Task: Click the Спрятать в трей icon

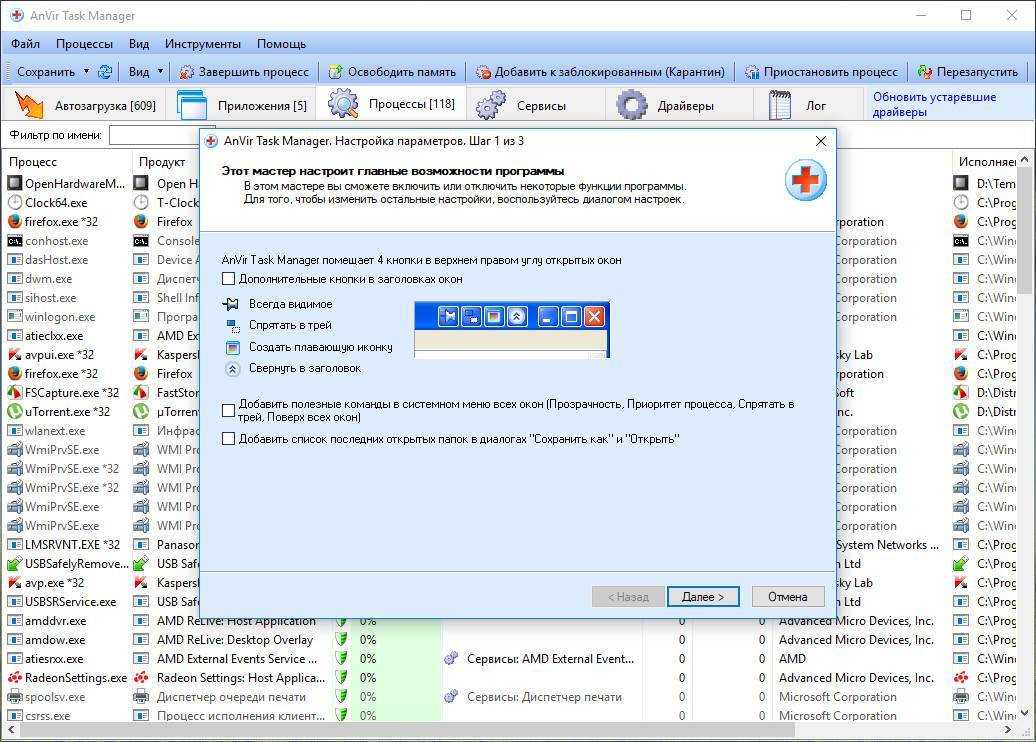Action: 233,325
